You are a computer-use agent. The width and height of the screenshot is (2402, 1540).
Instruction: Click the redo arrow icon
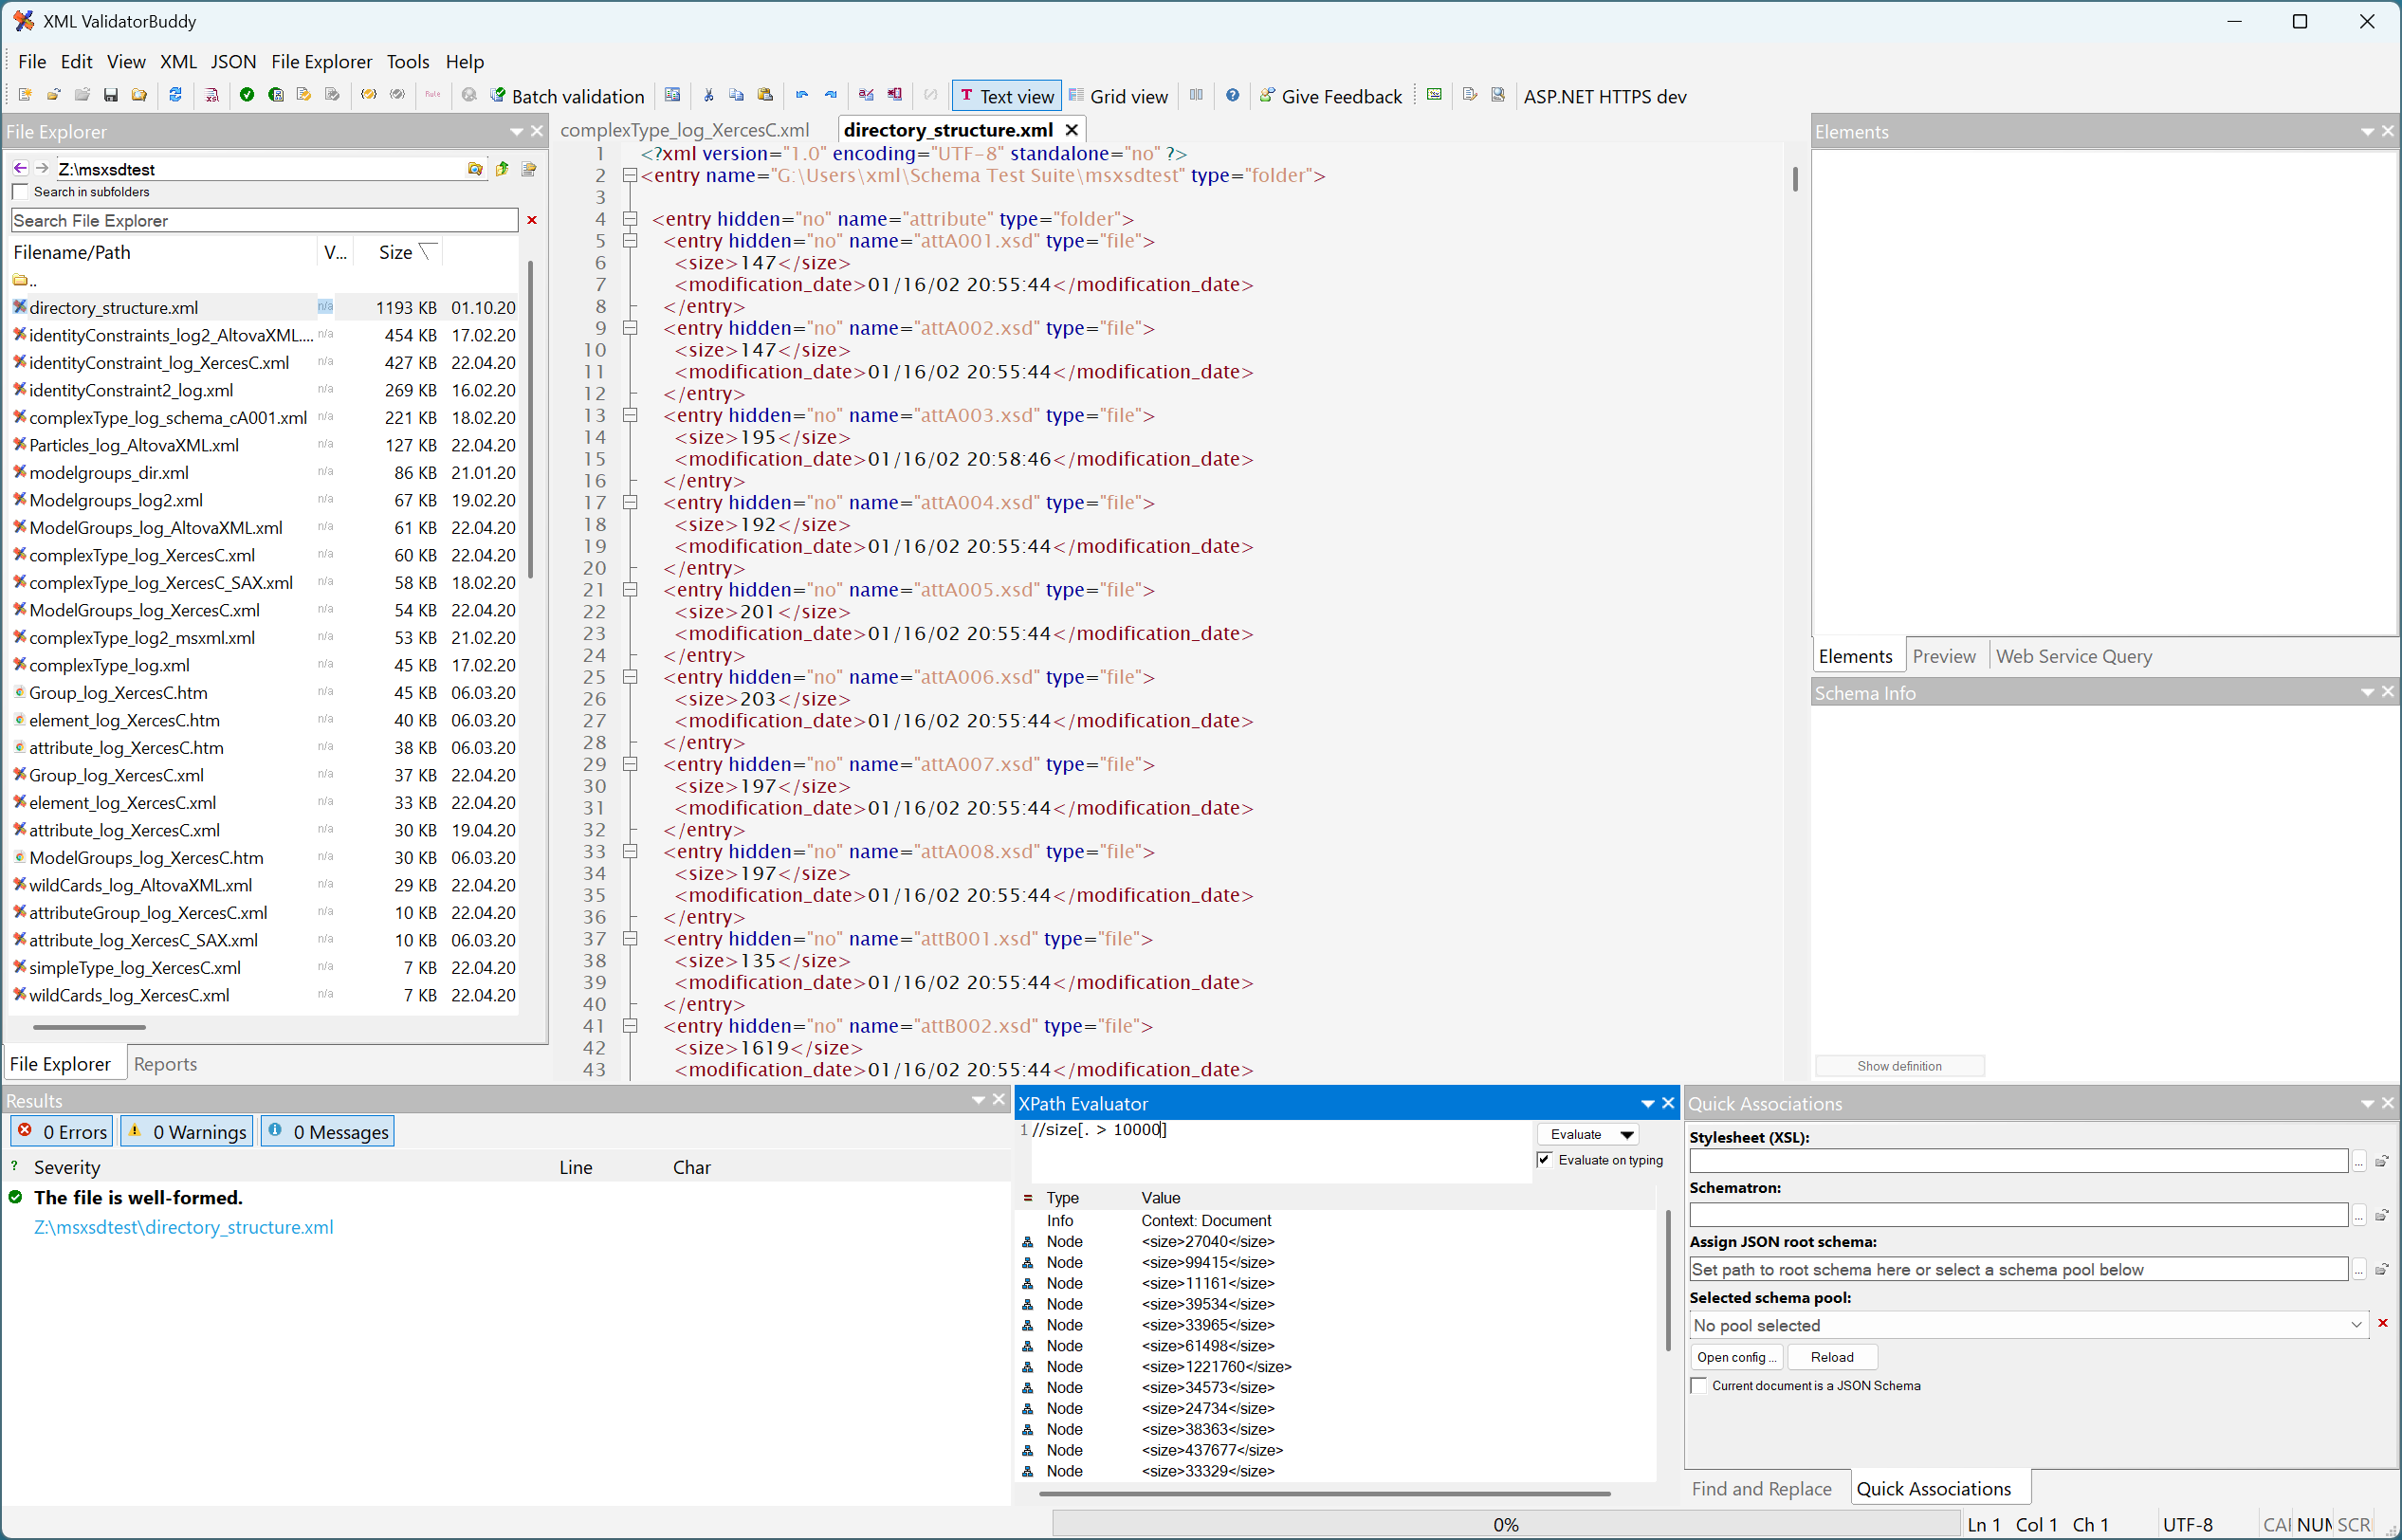pos(831,95)
